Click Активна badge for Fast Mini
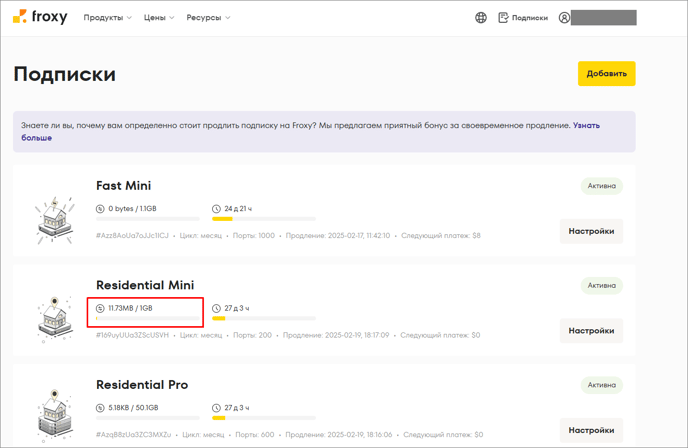Image resolution: width=688 pixels, height=448 pixels. pyautogui.click(x=602, y=186)
